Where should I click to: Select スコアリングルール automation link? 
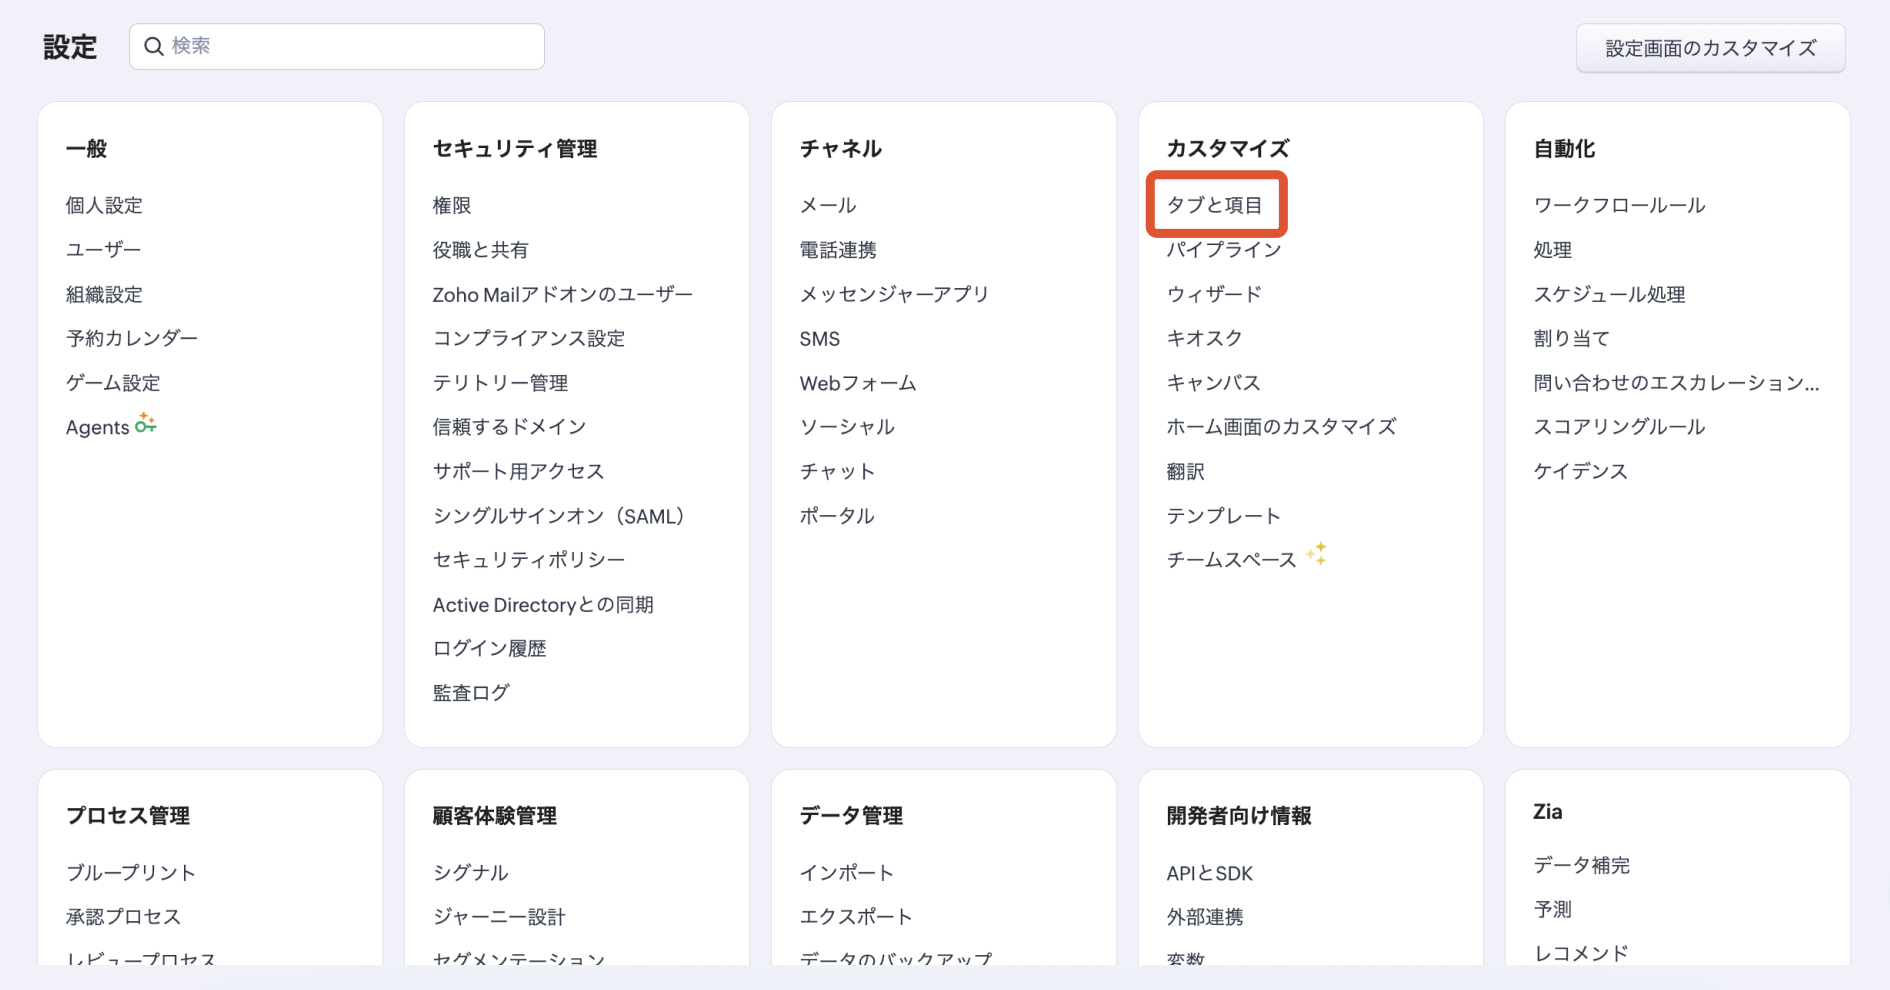[x=1619, y=427]
